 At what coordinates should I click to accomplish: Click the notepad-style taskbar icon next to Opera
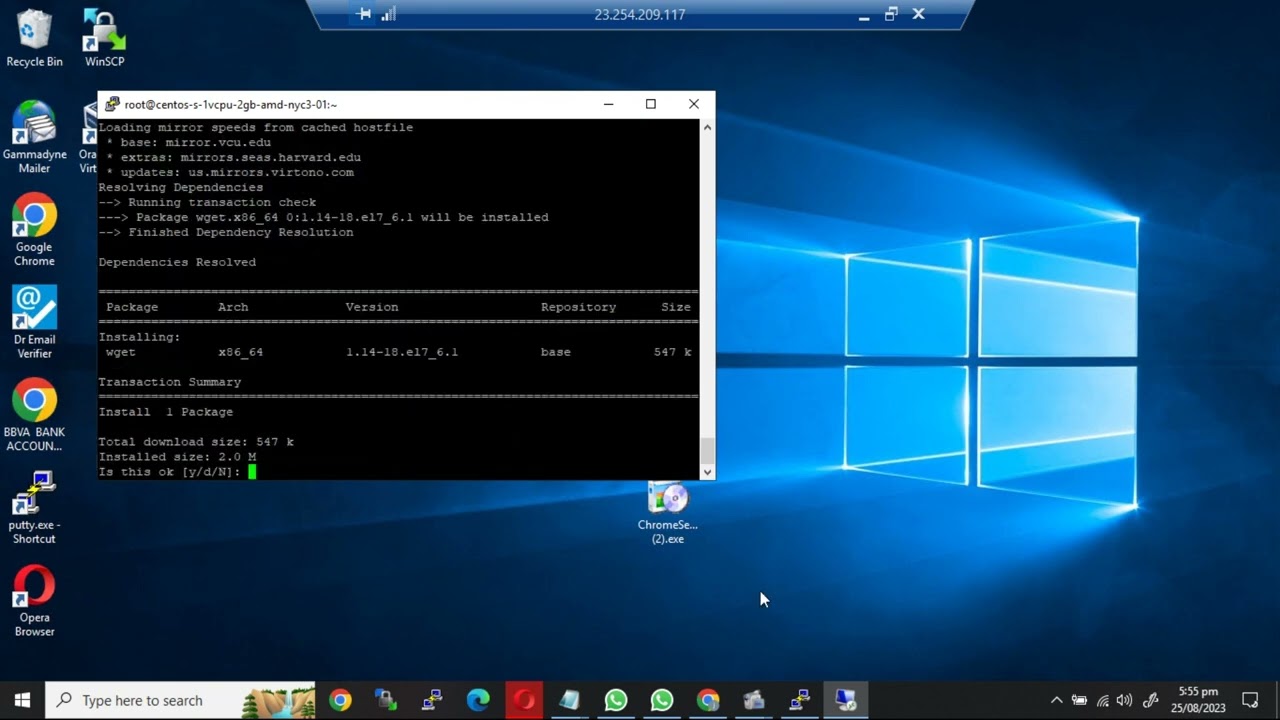570,700
